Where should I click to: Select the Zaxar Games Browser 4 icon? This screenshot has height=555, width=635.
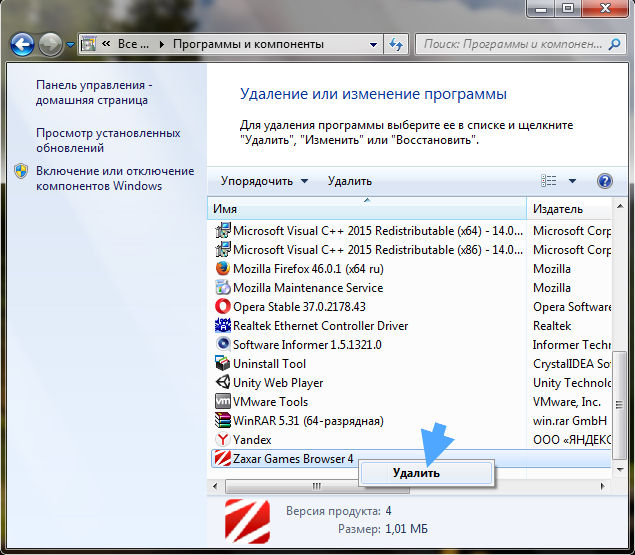click(223, 459)
